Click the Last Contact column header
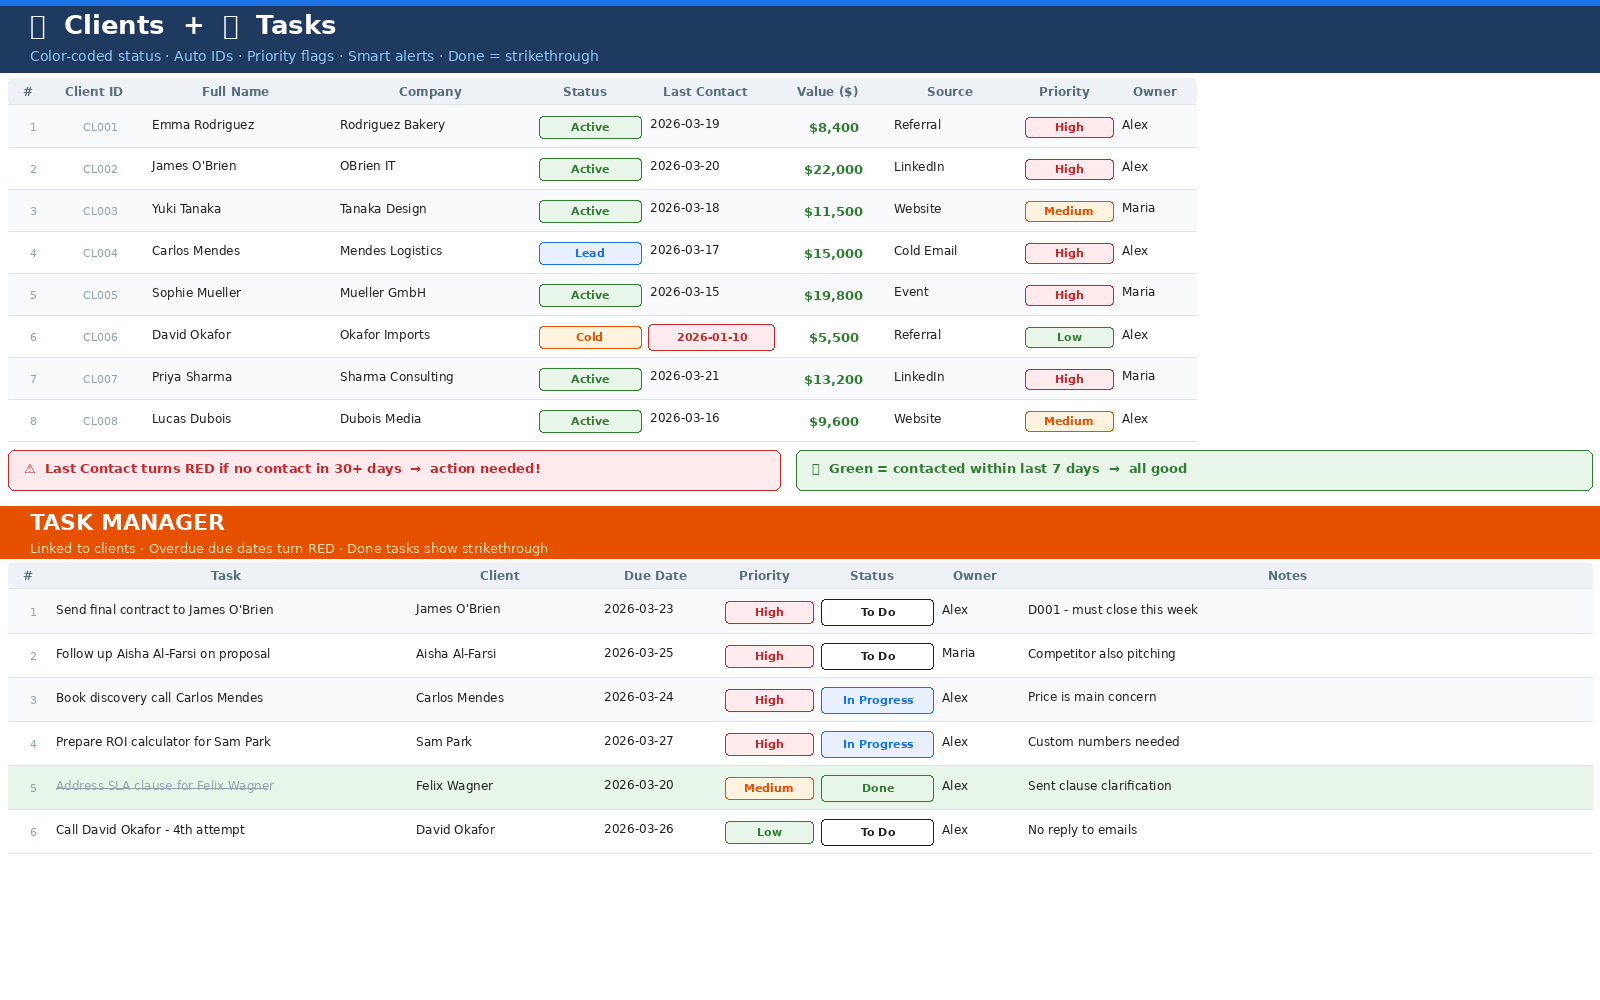Viewport: 1600px width, 1000px height. click(704, 92)
